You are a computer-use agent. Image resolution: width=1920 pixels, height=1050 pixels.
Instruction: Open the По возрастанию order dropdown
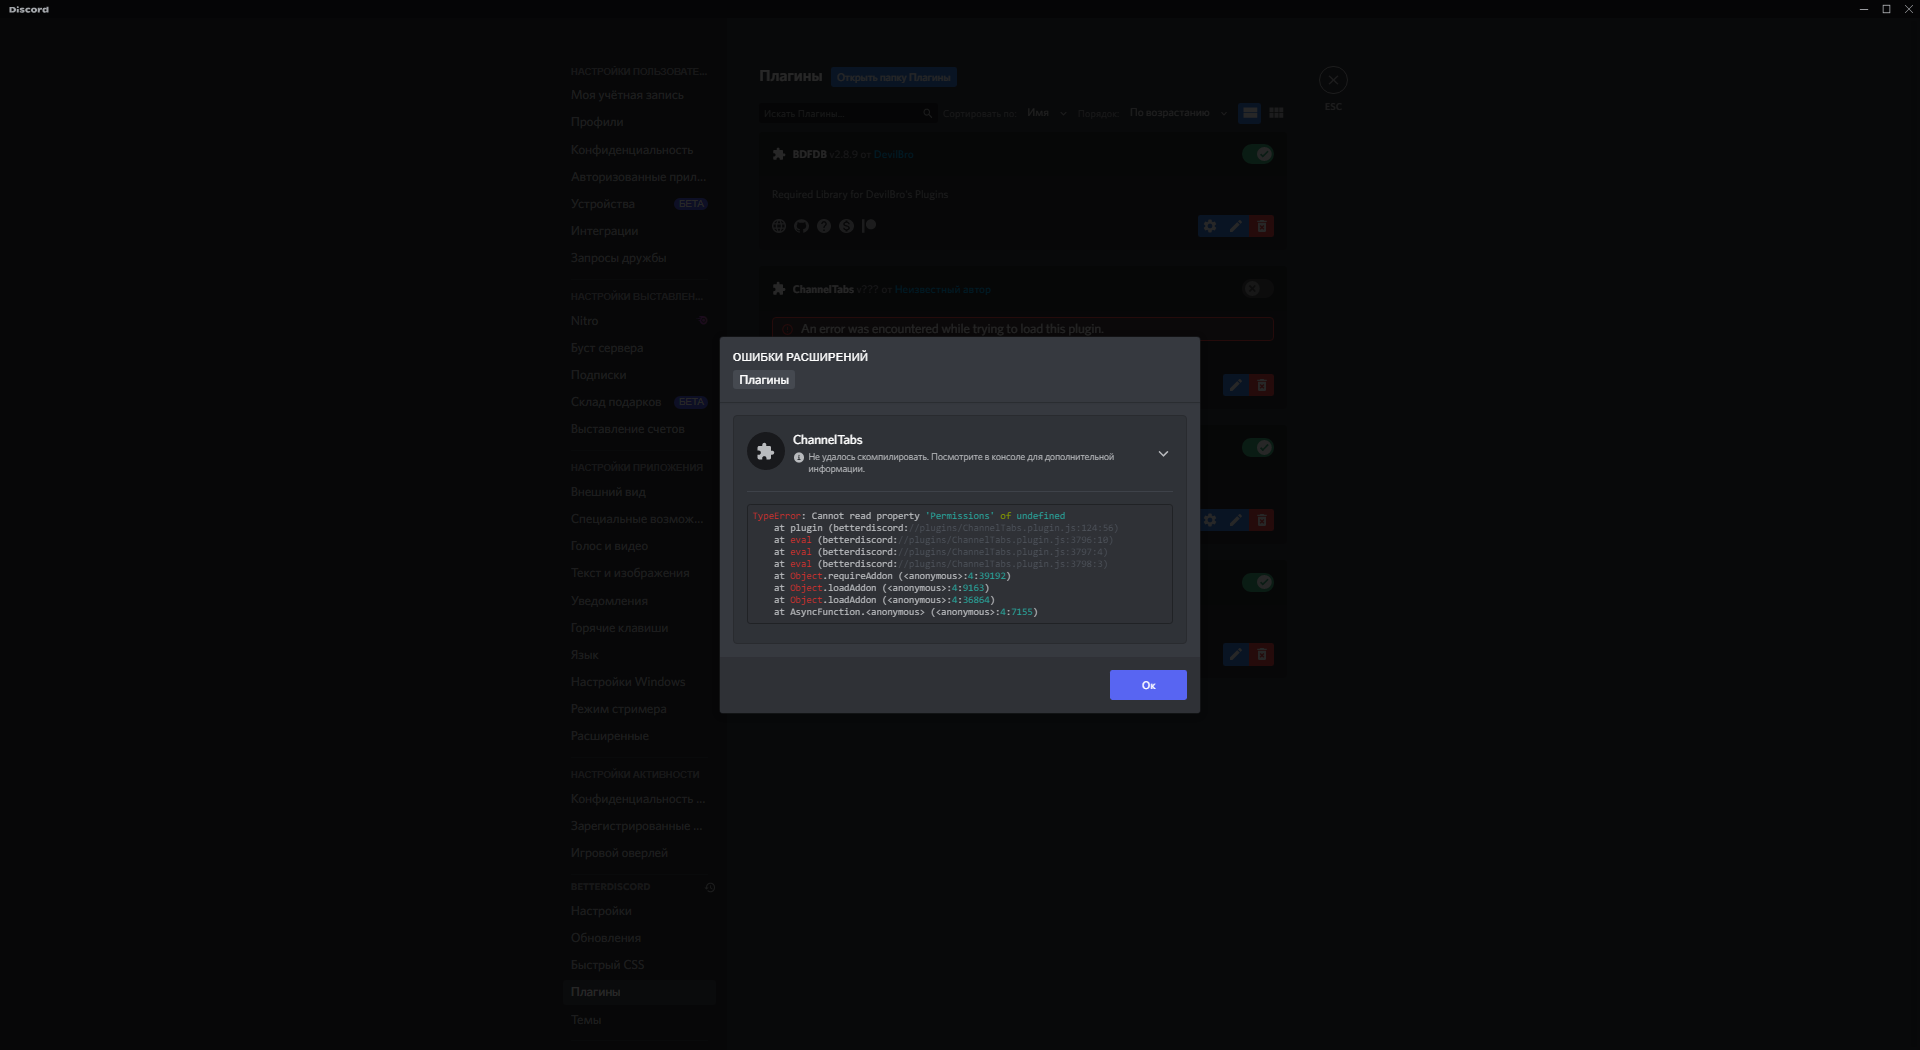(1178, 113)
